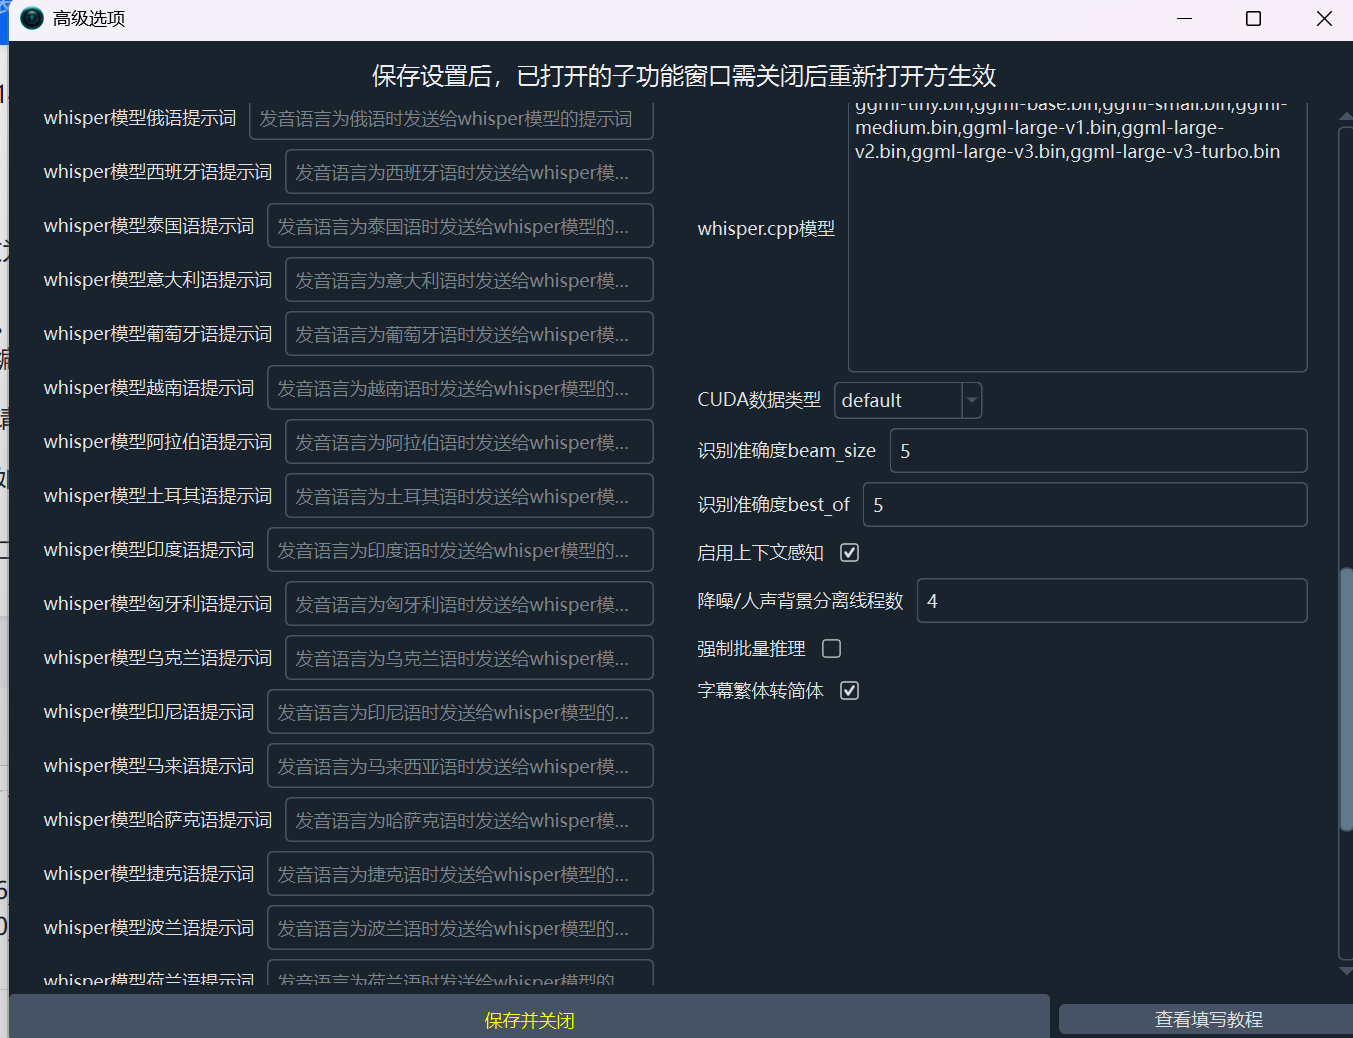Click the whisper模型马来语提示词 input box
This screenshot has height=1038, width=1353.
(x=460, y=765)
